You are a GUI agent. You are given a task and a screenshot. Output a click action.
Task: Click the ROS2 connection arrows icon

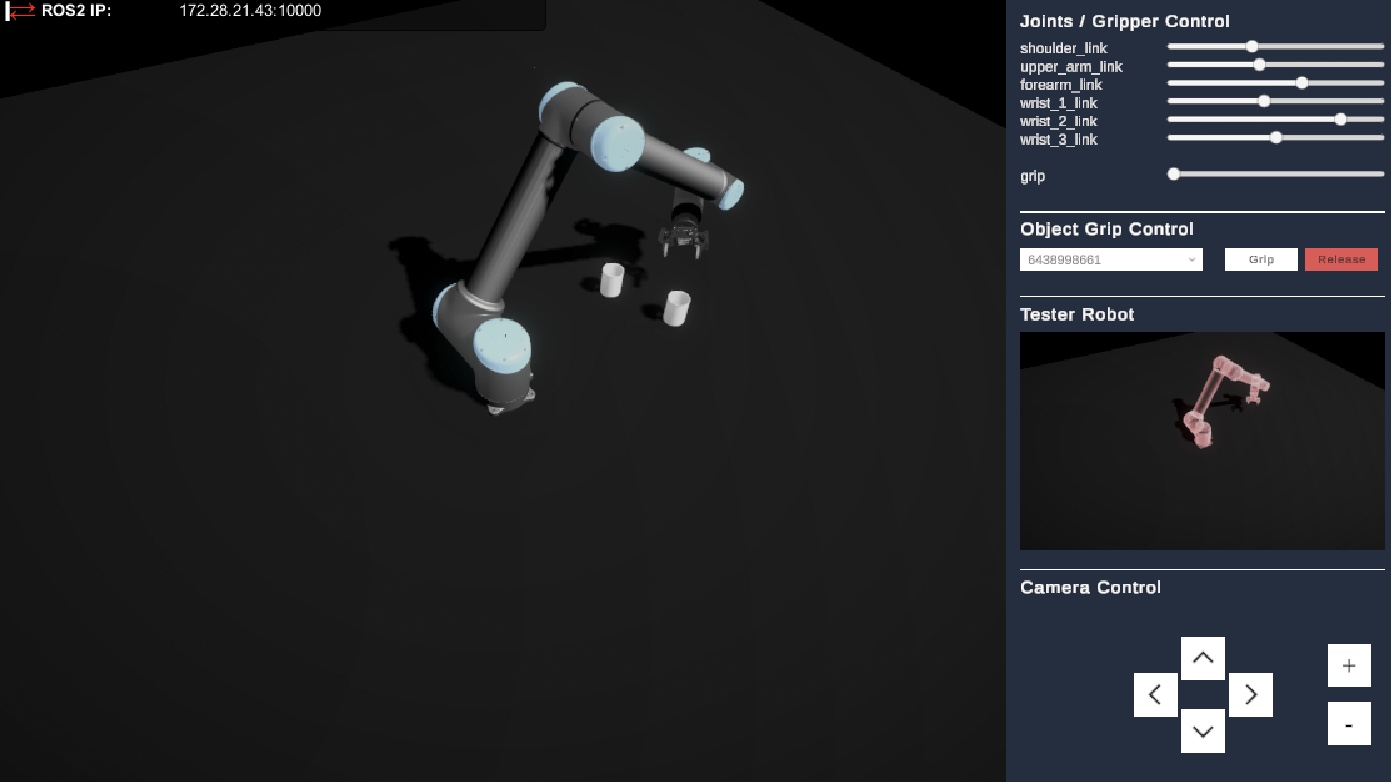click(21, 12)
